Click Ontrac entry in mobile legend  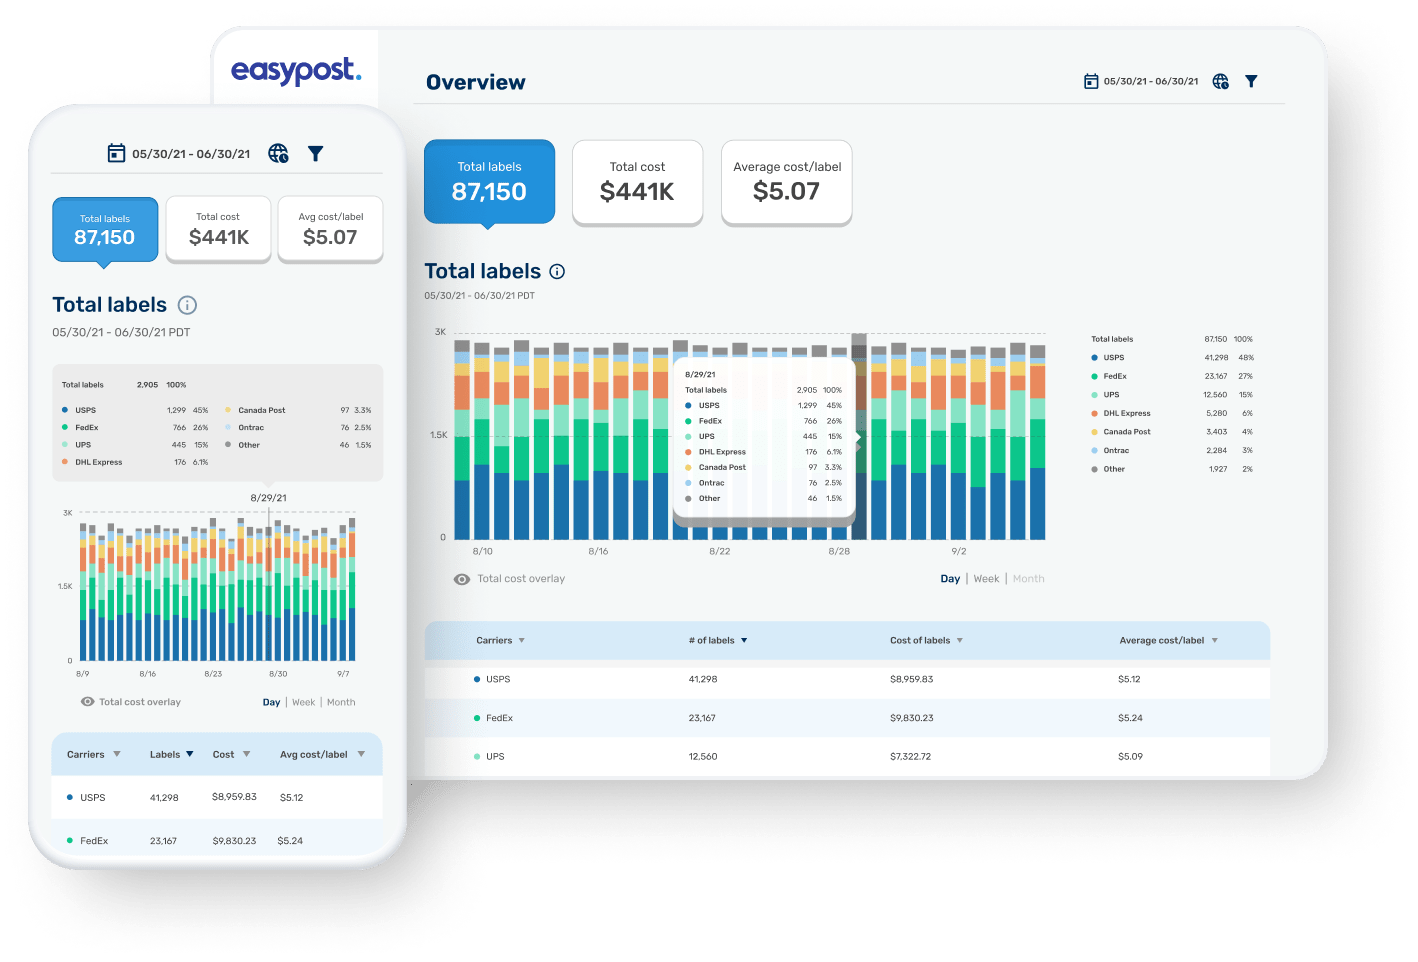pos(250,427)
